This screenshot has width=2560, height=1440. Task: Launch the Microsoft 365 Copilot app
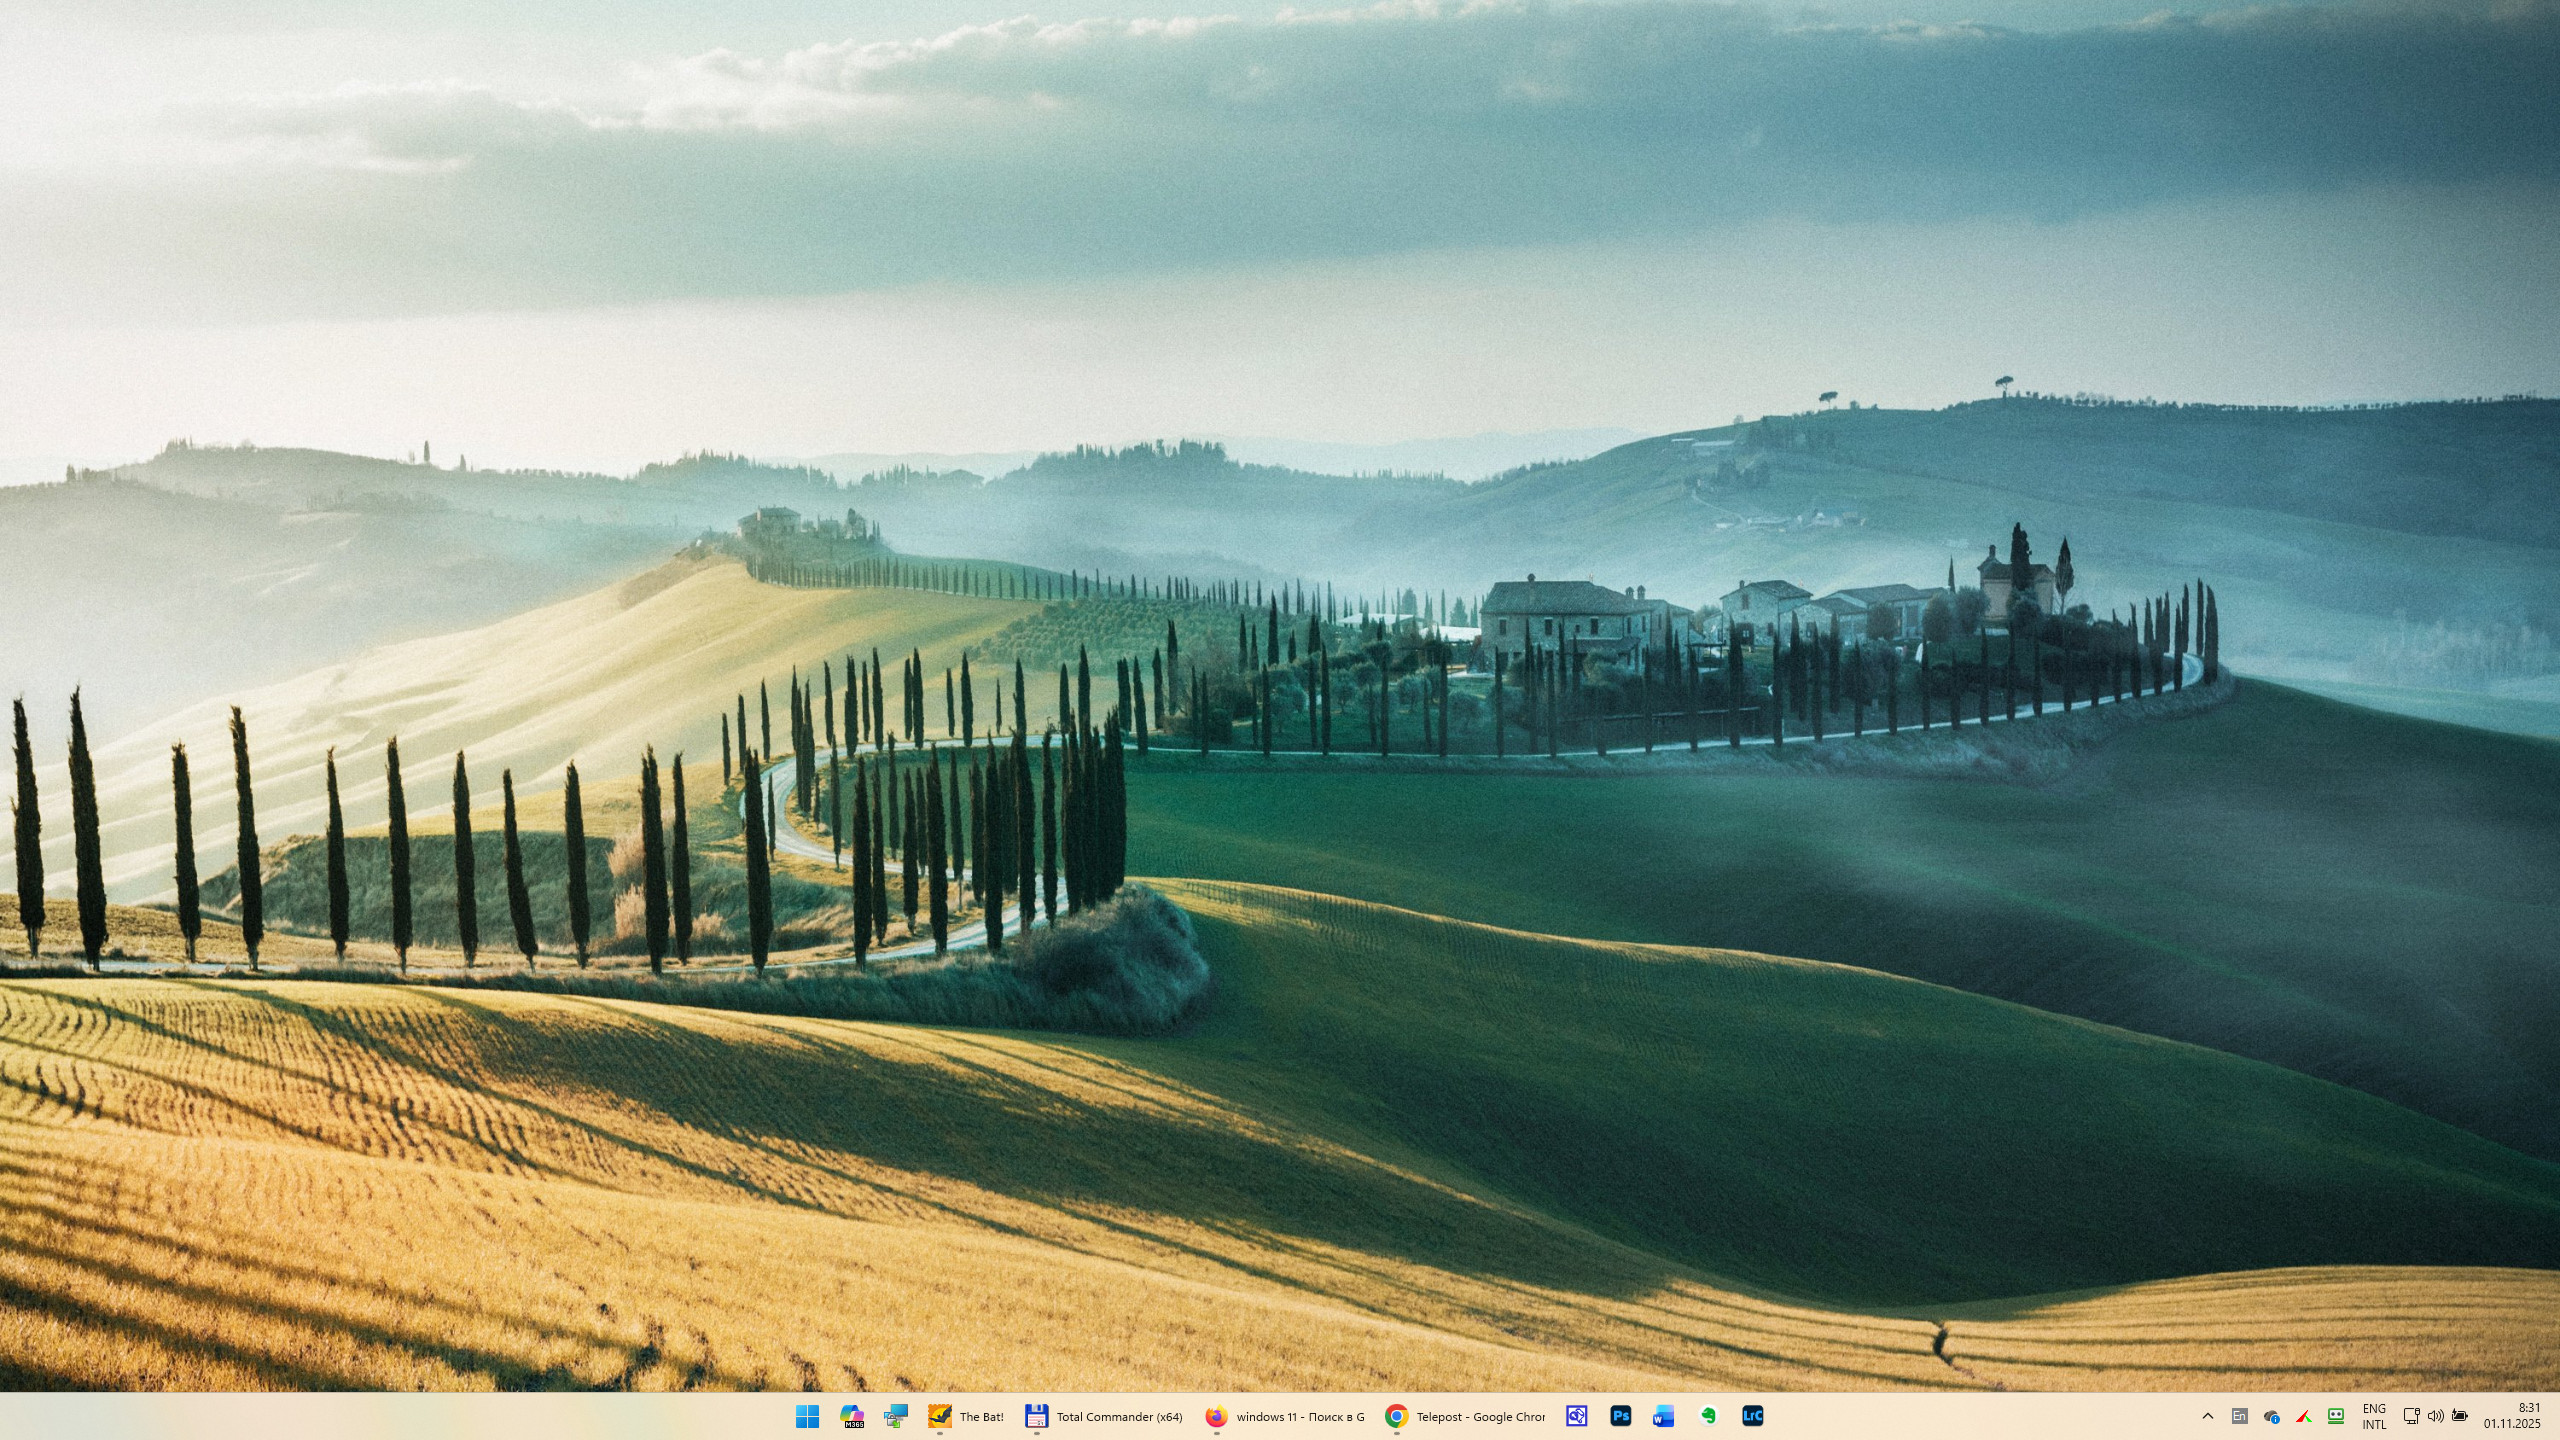click(x=852, y=1416)
